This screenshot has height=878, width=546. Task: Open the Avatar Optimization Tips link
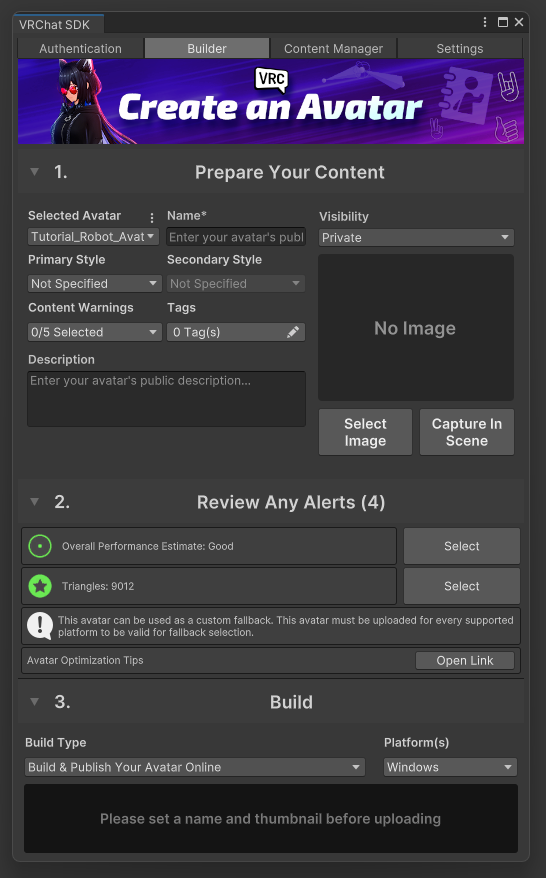click(x=465, y=660)
